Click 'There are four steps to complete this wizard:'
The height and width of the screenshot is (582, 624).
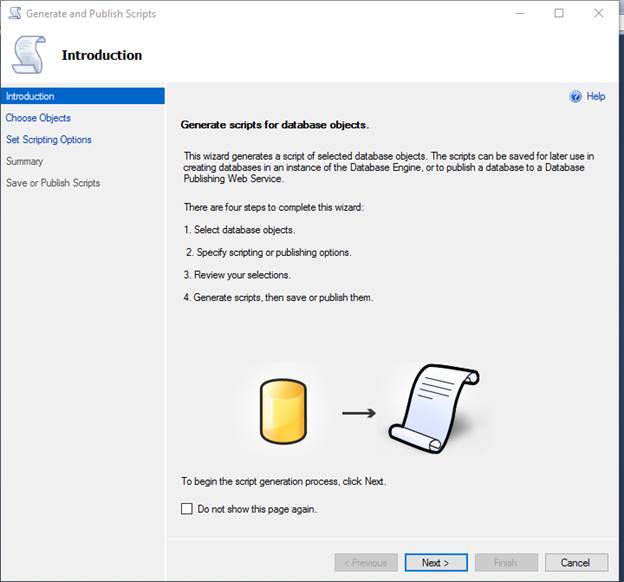tap(273, 207)
